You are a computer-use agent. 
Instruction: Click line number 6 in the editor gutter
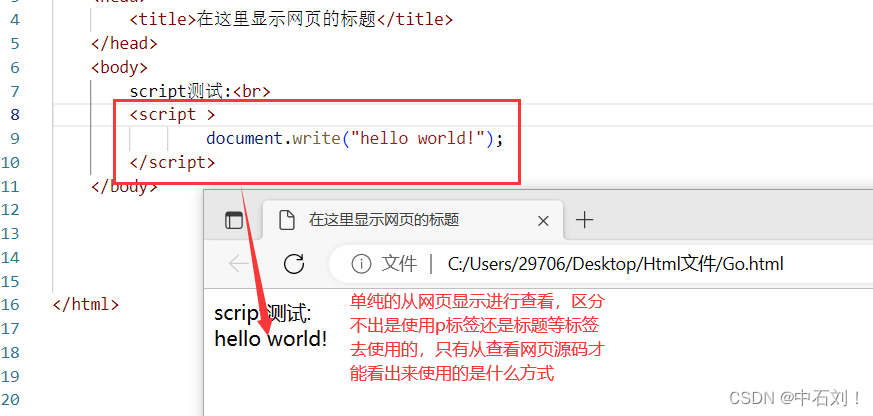click(x=14, y=67)
